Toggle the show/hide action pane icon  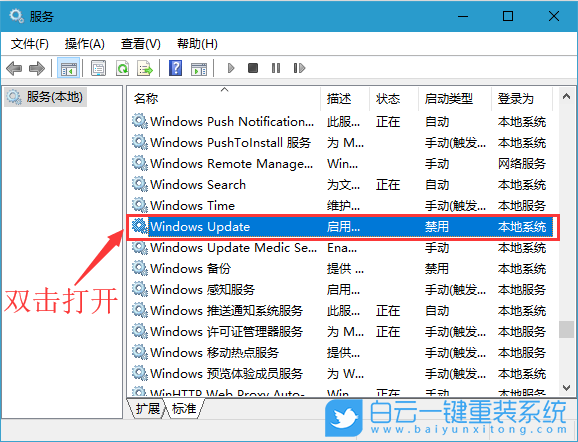click(x=199, y=69)
